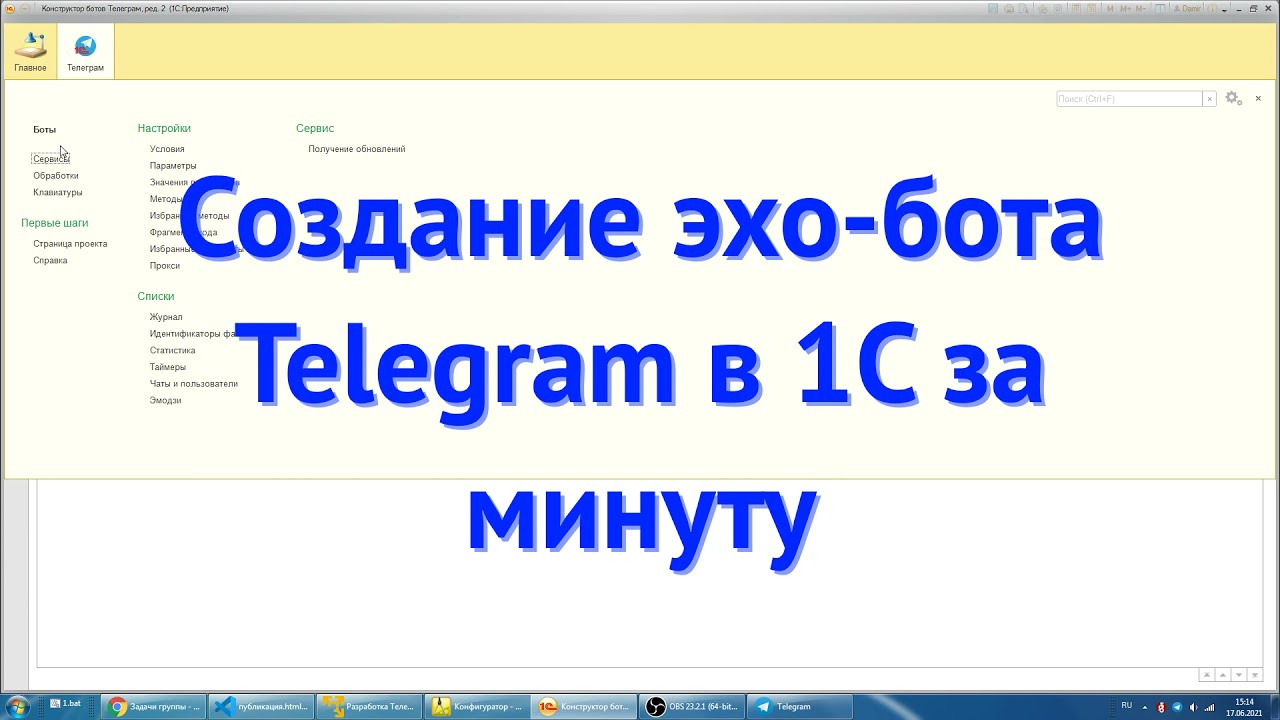Switch to Разработка Теле... taskbar window
1280x720 pixels.
tap(369, 707)
